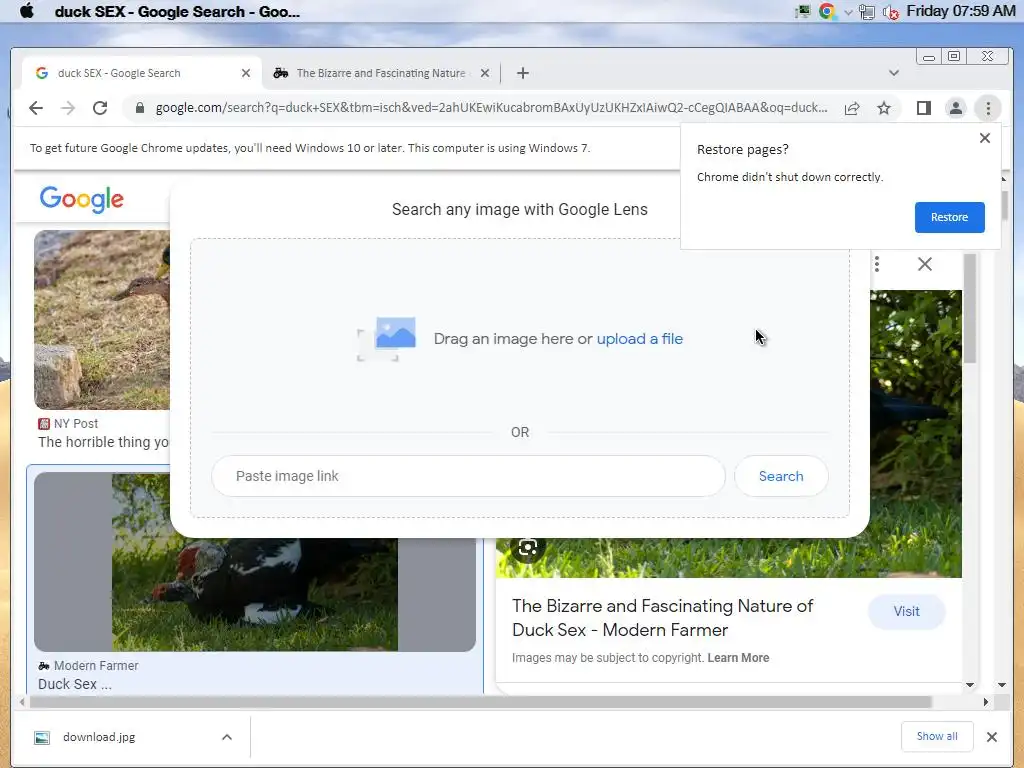Click the page scroll down arrow
This screenshot has height=768, width=1024.
[1002, 684]
